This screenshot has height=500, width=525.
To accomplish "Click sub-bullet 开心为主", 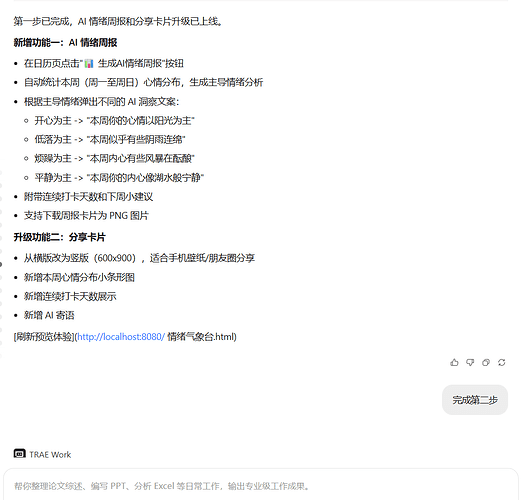I will tap(114, 121).
